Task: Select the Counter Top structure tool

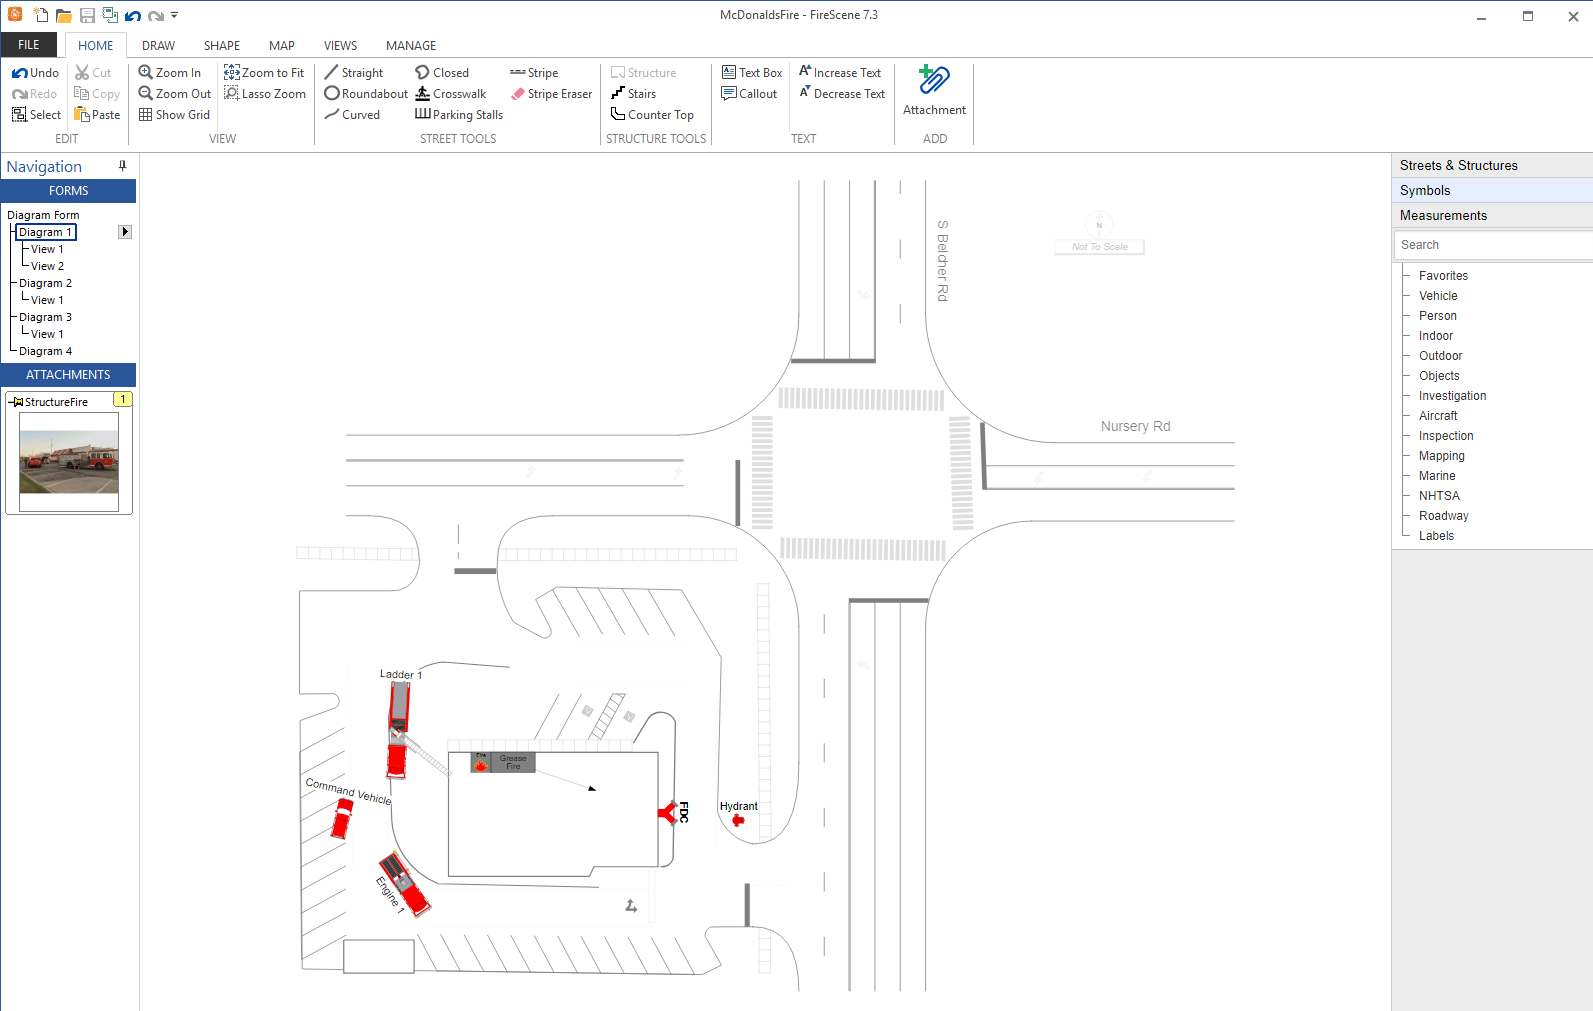Action: 652,115
